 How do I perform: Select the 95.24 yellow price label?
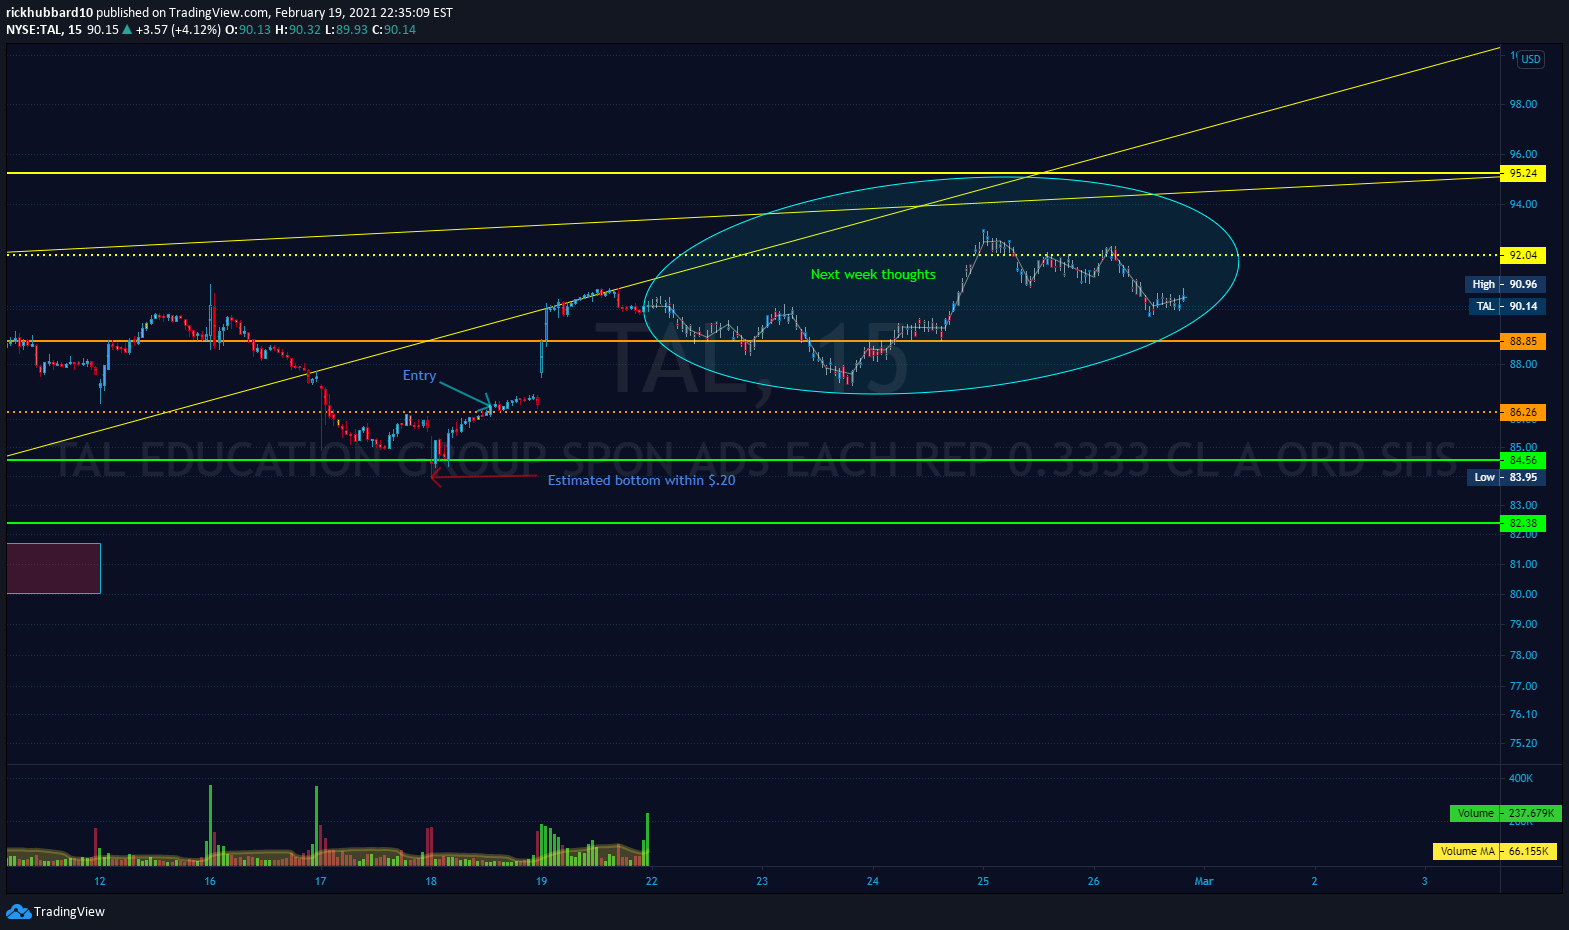pos(1523,173)
